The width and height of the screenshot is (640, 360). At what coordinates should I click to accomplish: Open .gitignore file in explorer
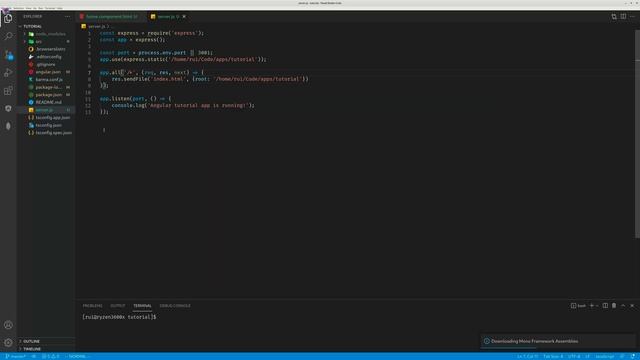(x=47, y=64)
